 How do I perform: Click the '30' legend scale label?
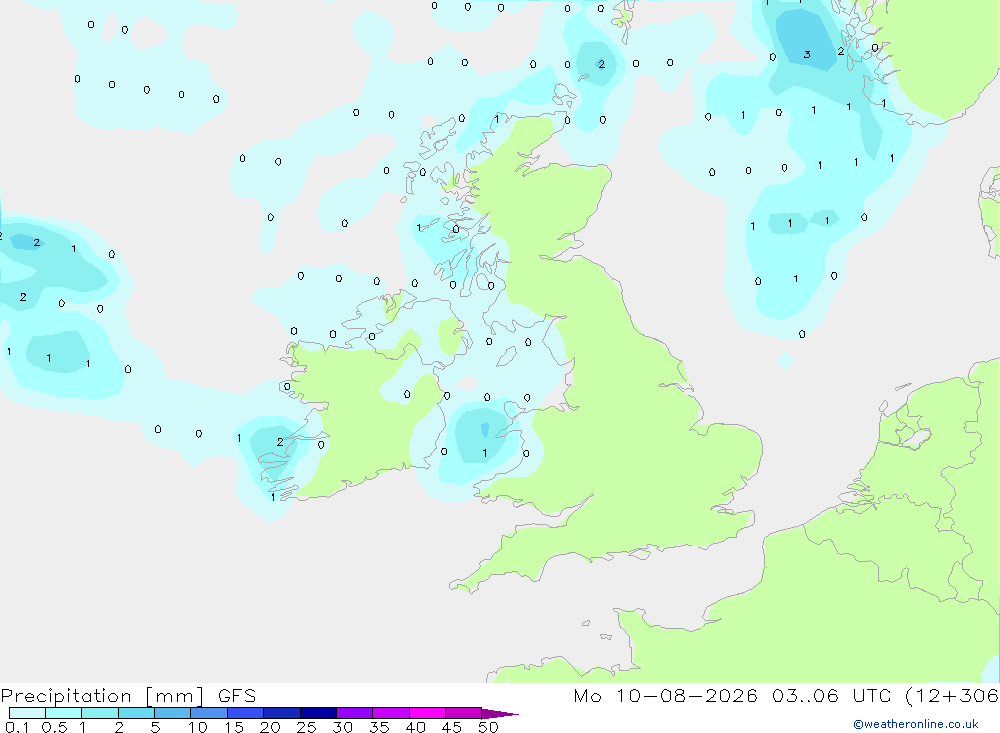pyautogui.click(x=342, y=727)
